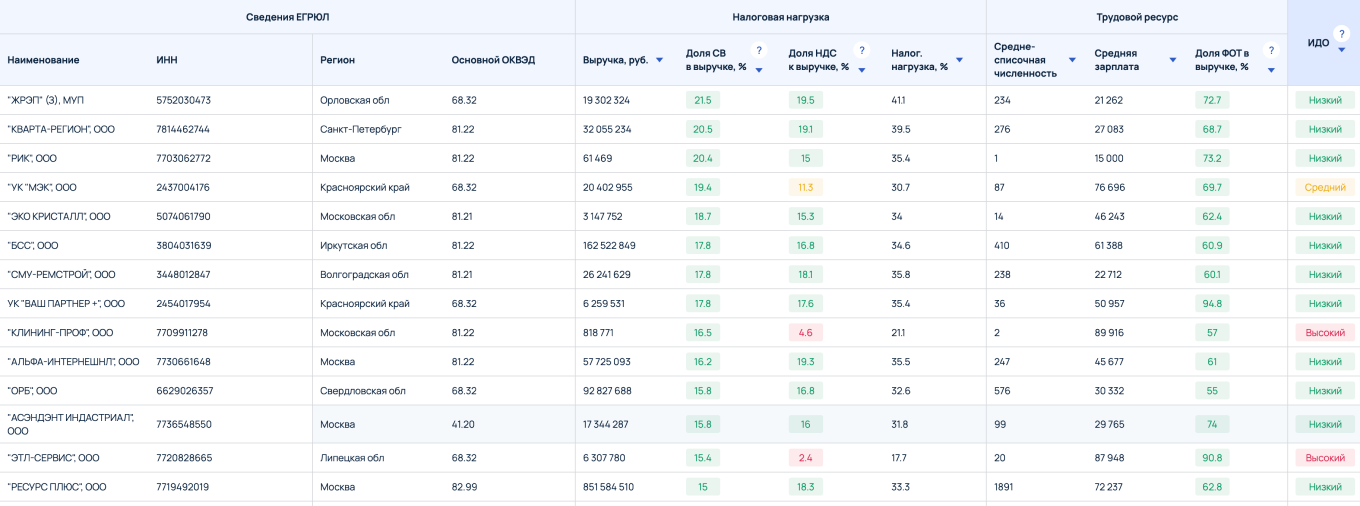Click the Низкий ИДО badge for БСС
Image resolution: width=1360 pixels, height=506 pixels.
(1325, 245)
